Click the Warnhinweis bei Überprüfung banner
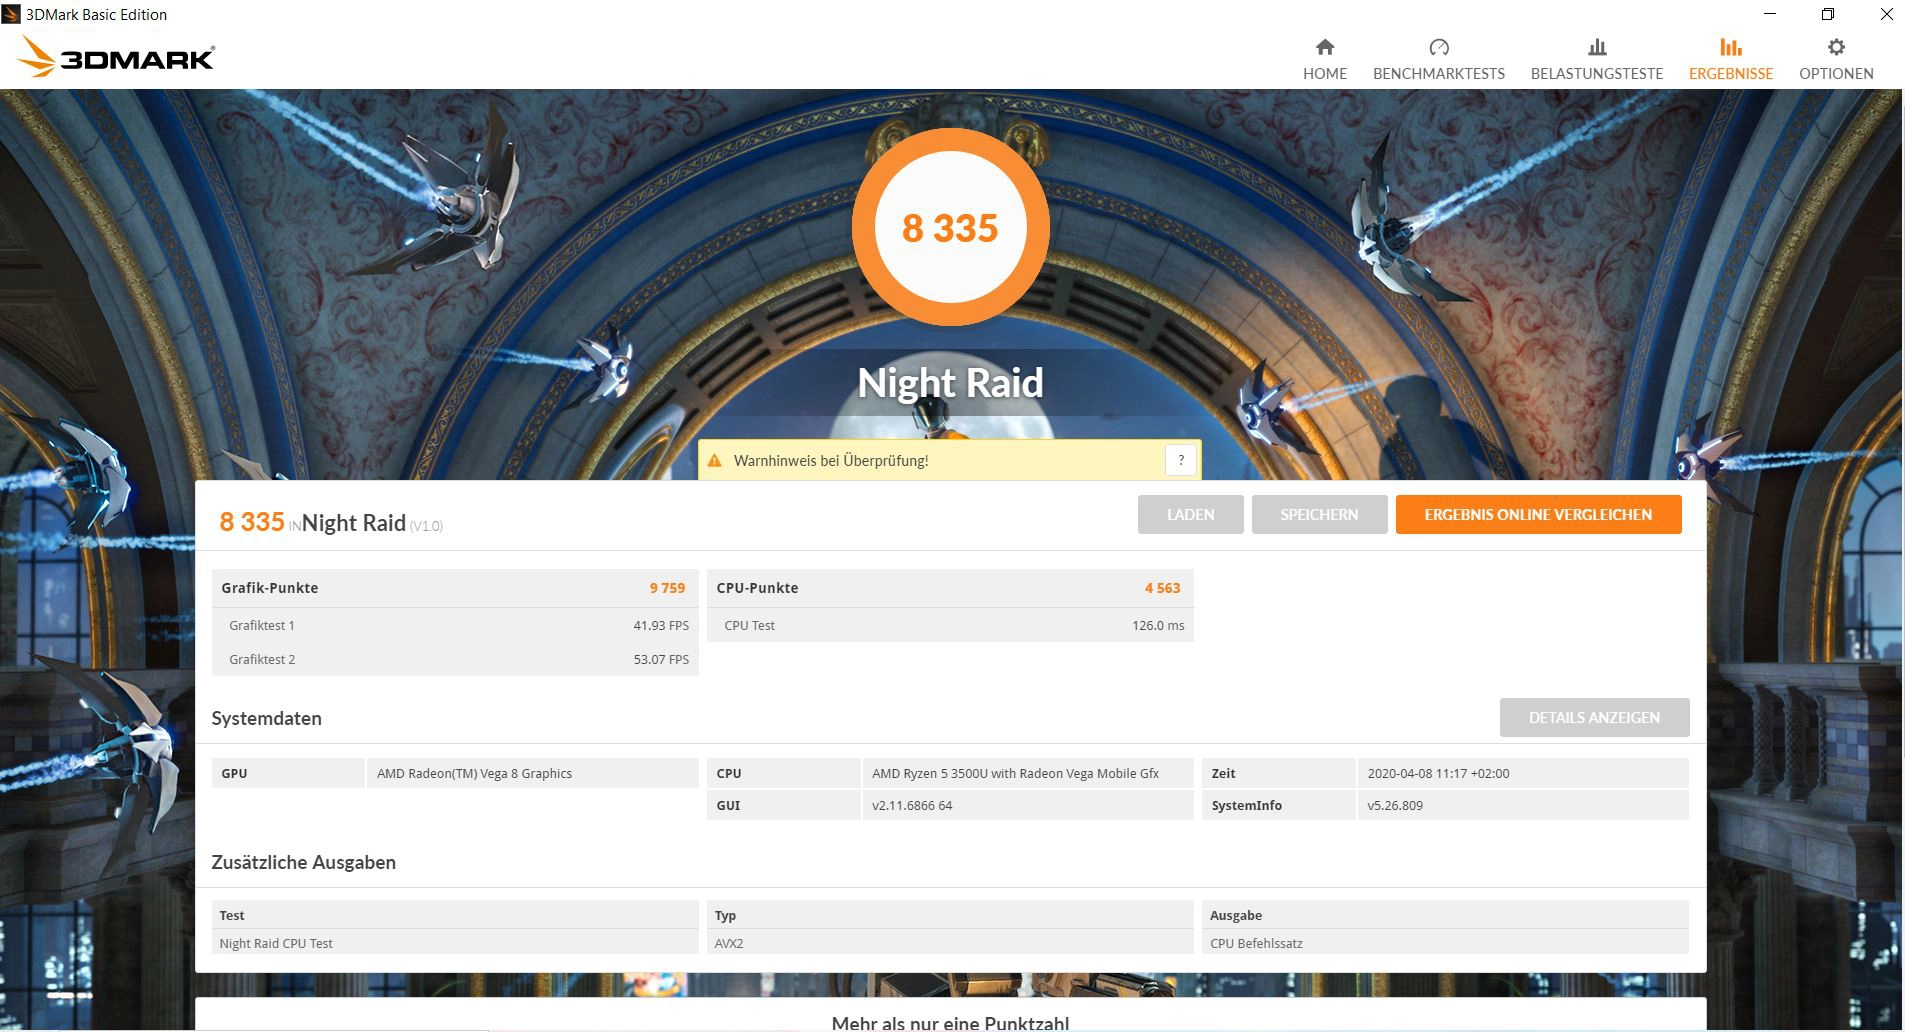The width and height of the screenshot is (1905, 1032). pos(949,460)
